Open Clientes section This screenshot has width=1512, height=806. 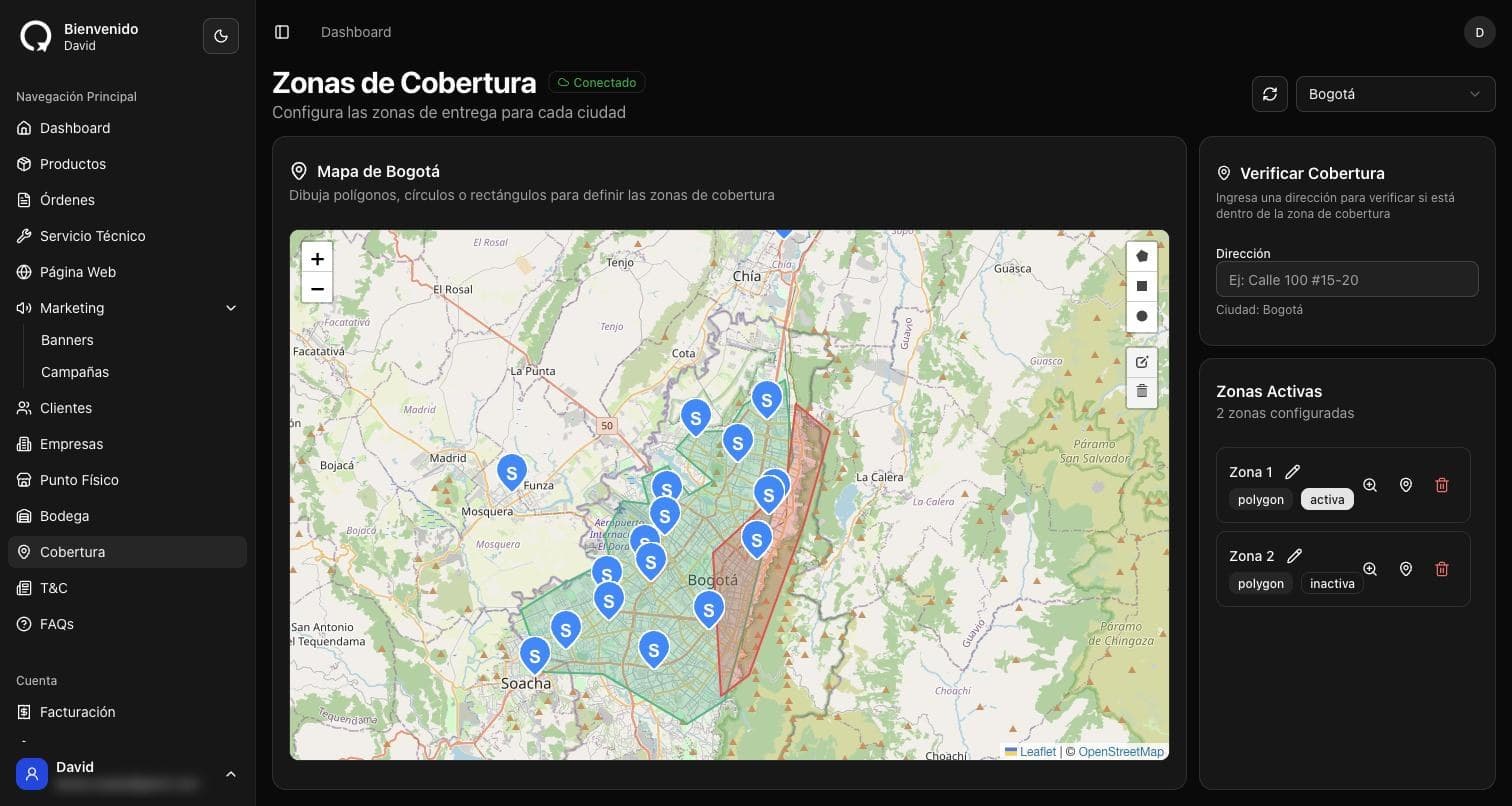click(x=127, y=408)
